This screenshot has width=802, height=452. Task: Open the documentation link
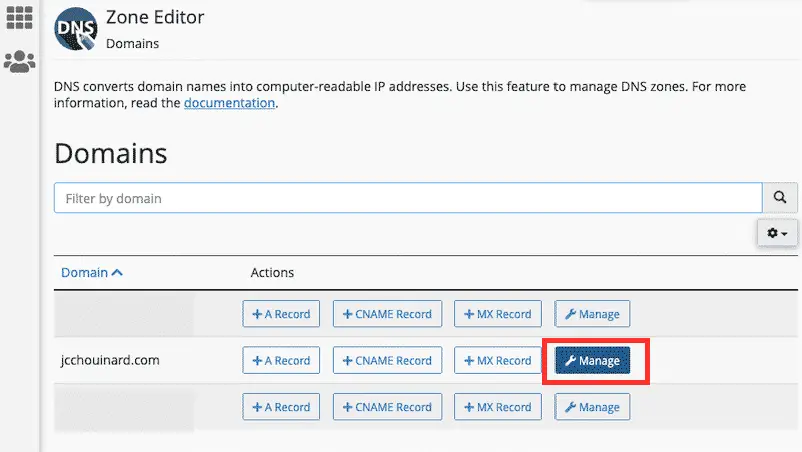tap(229, 103)
